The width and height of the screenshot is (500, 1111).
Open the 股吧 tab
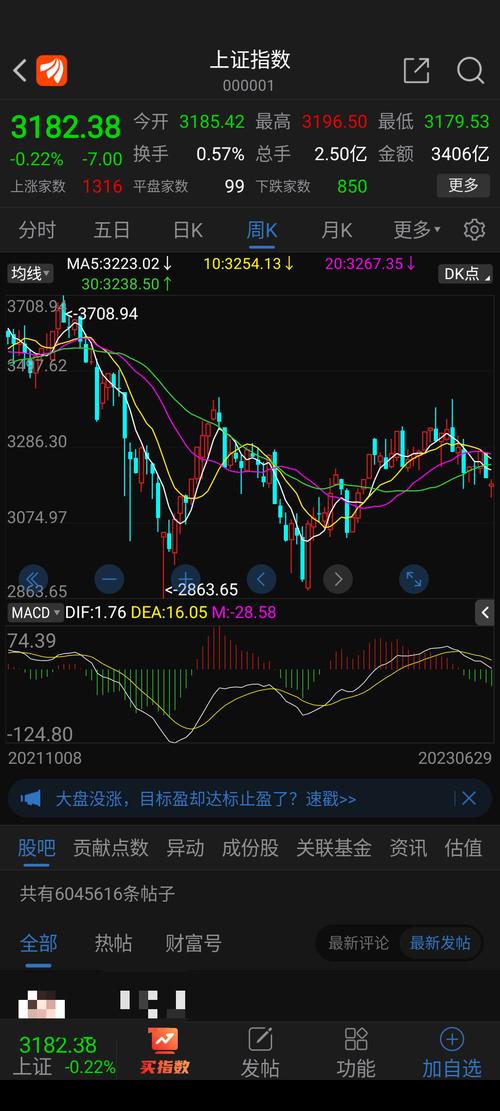pos(36,847)
